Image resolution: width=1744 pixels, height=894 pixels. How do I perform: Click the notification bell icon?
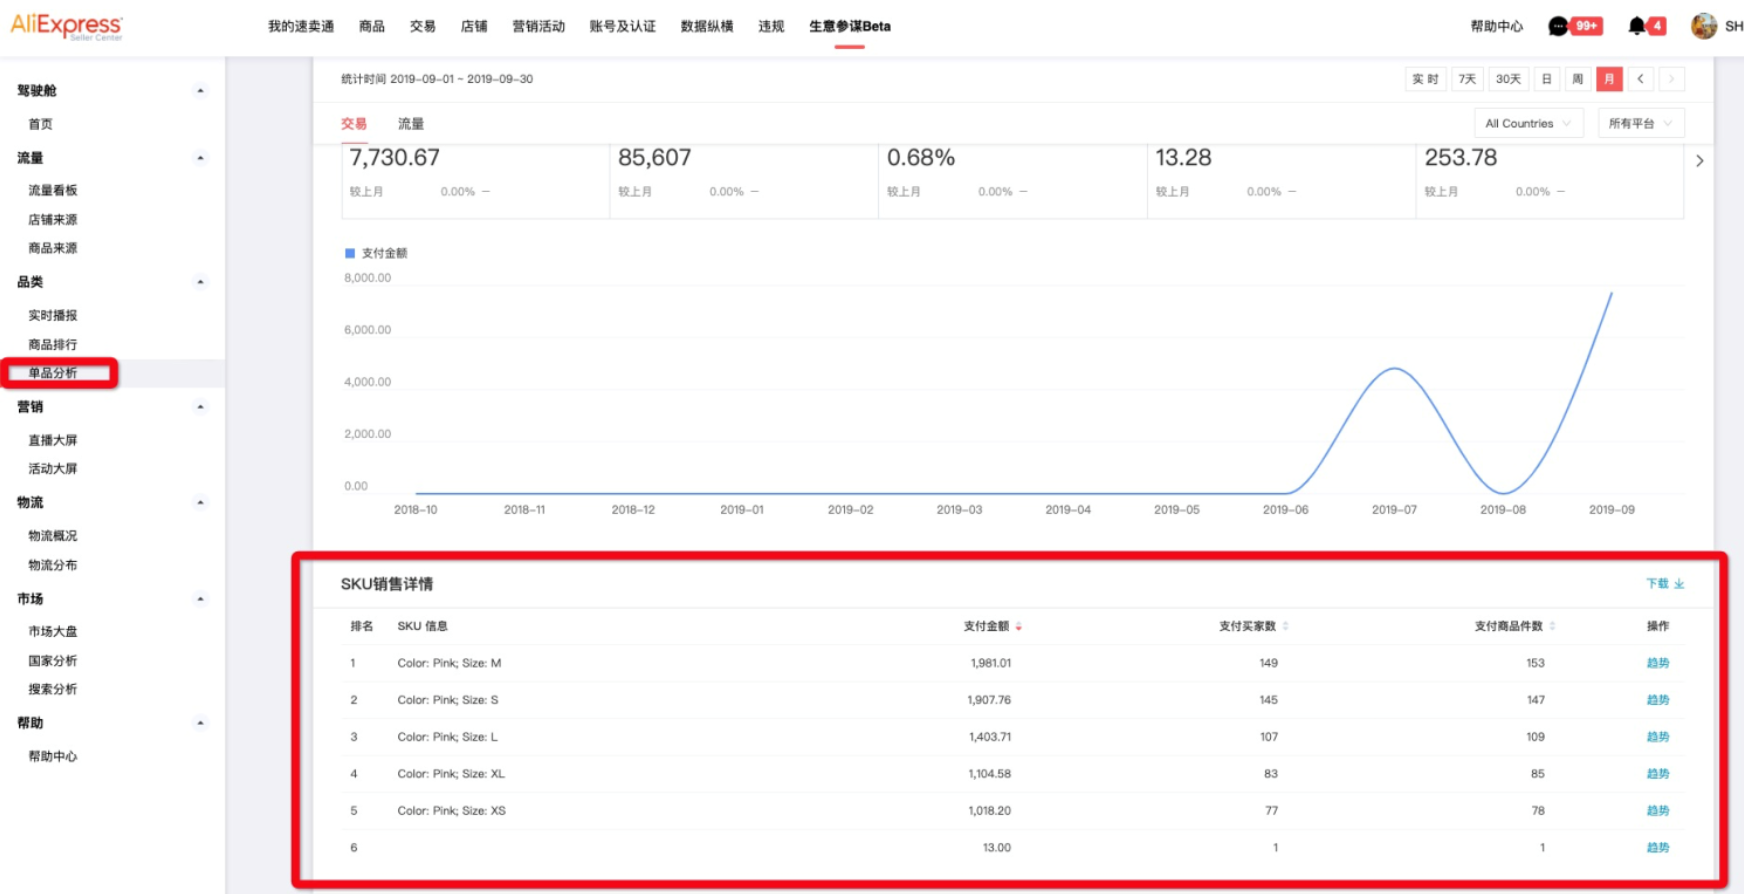pyautogui.click(x=1637, y=26)
